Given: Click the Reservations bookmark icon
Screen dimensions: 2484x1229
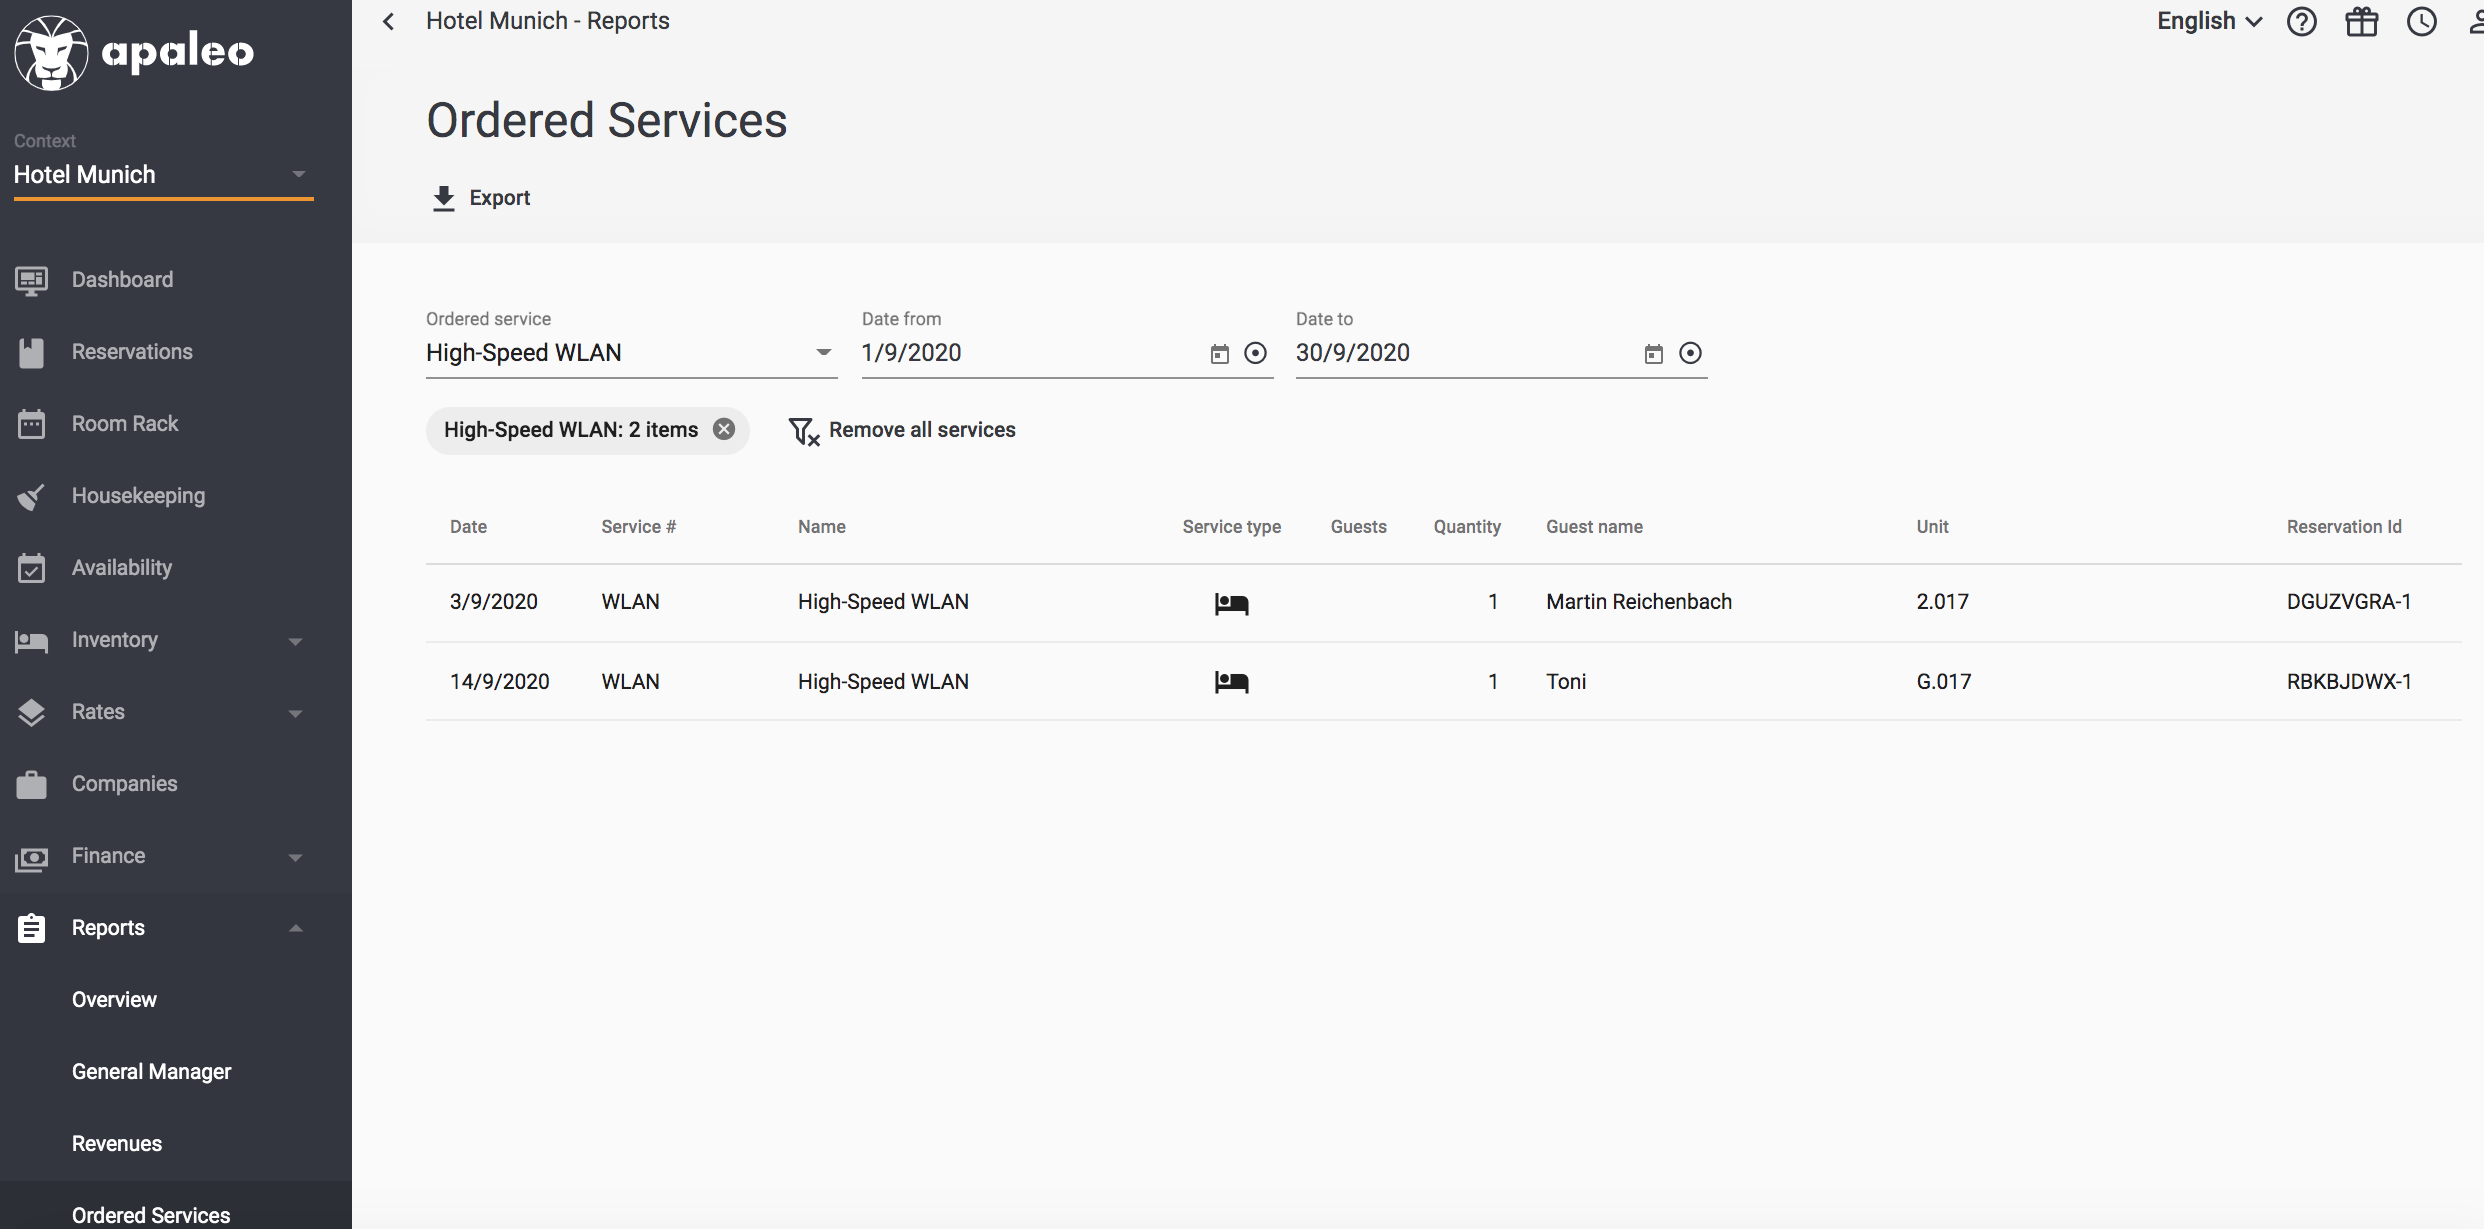Looking at the screenshot, I should tap(31, 352).
